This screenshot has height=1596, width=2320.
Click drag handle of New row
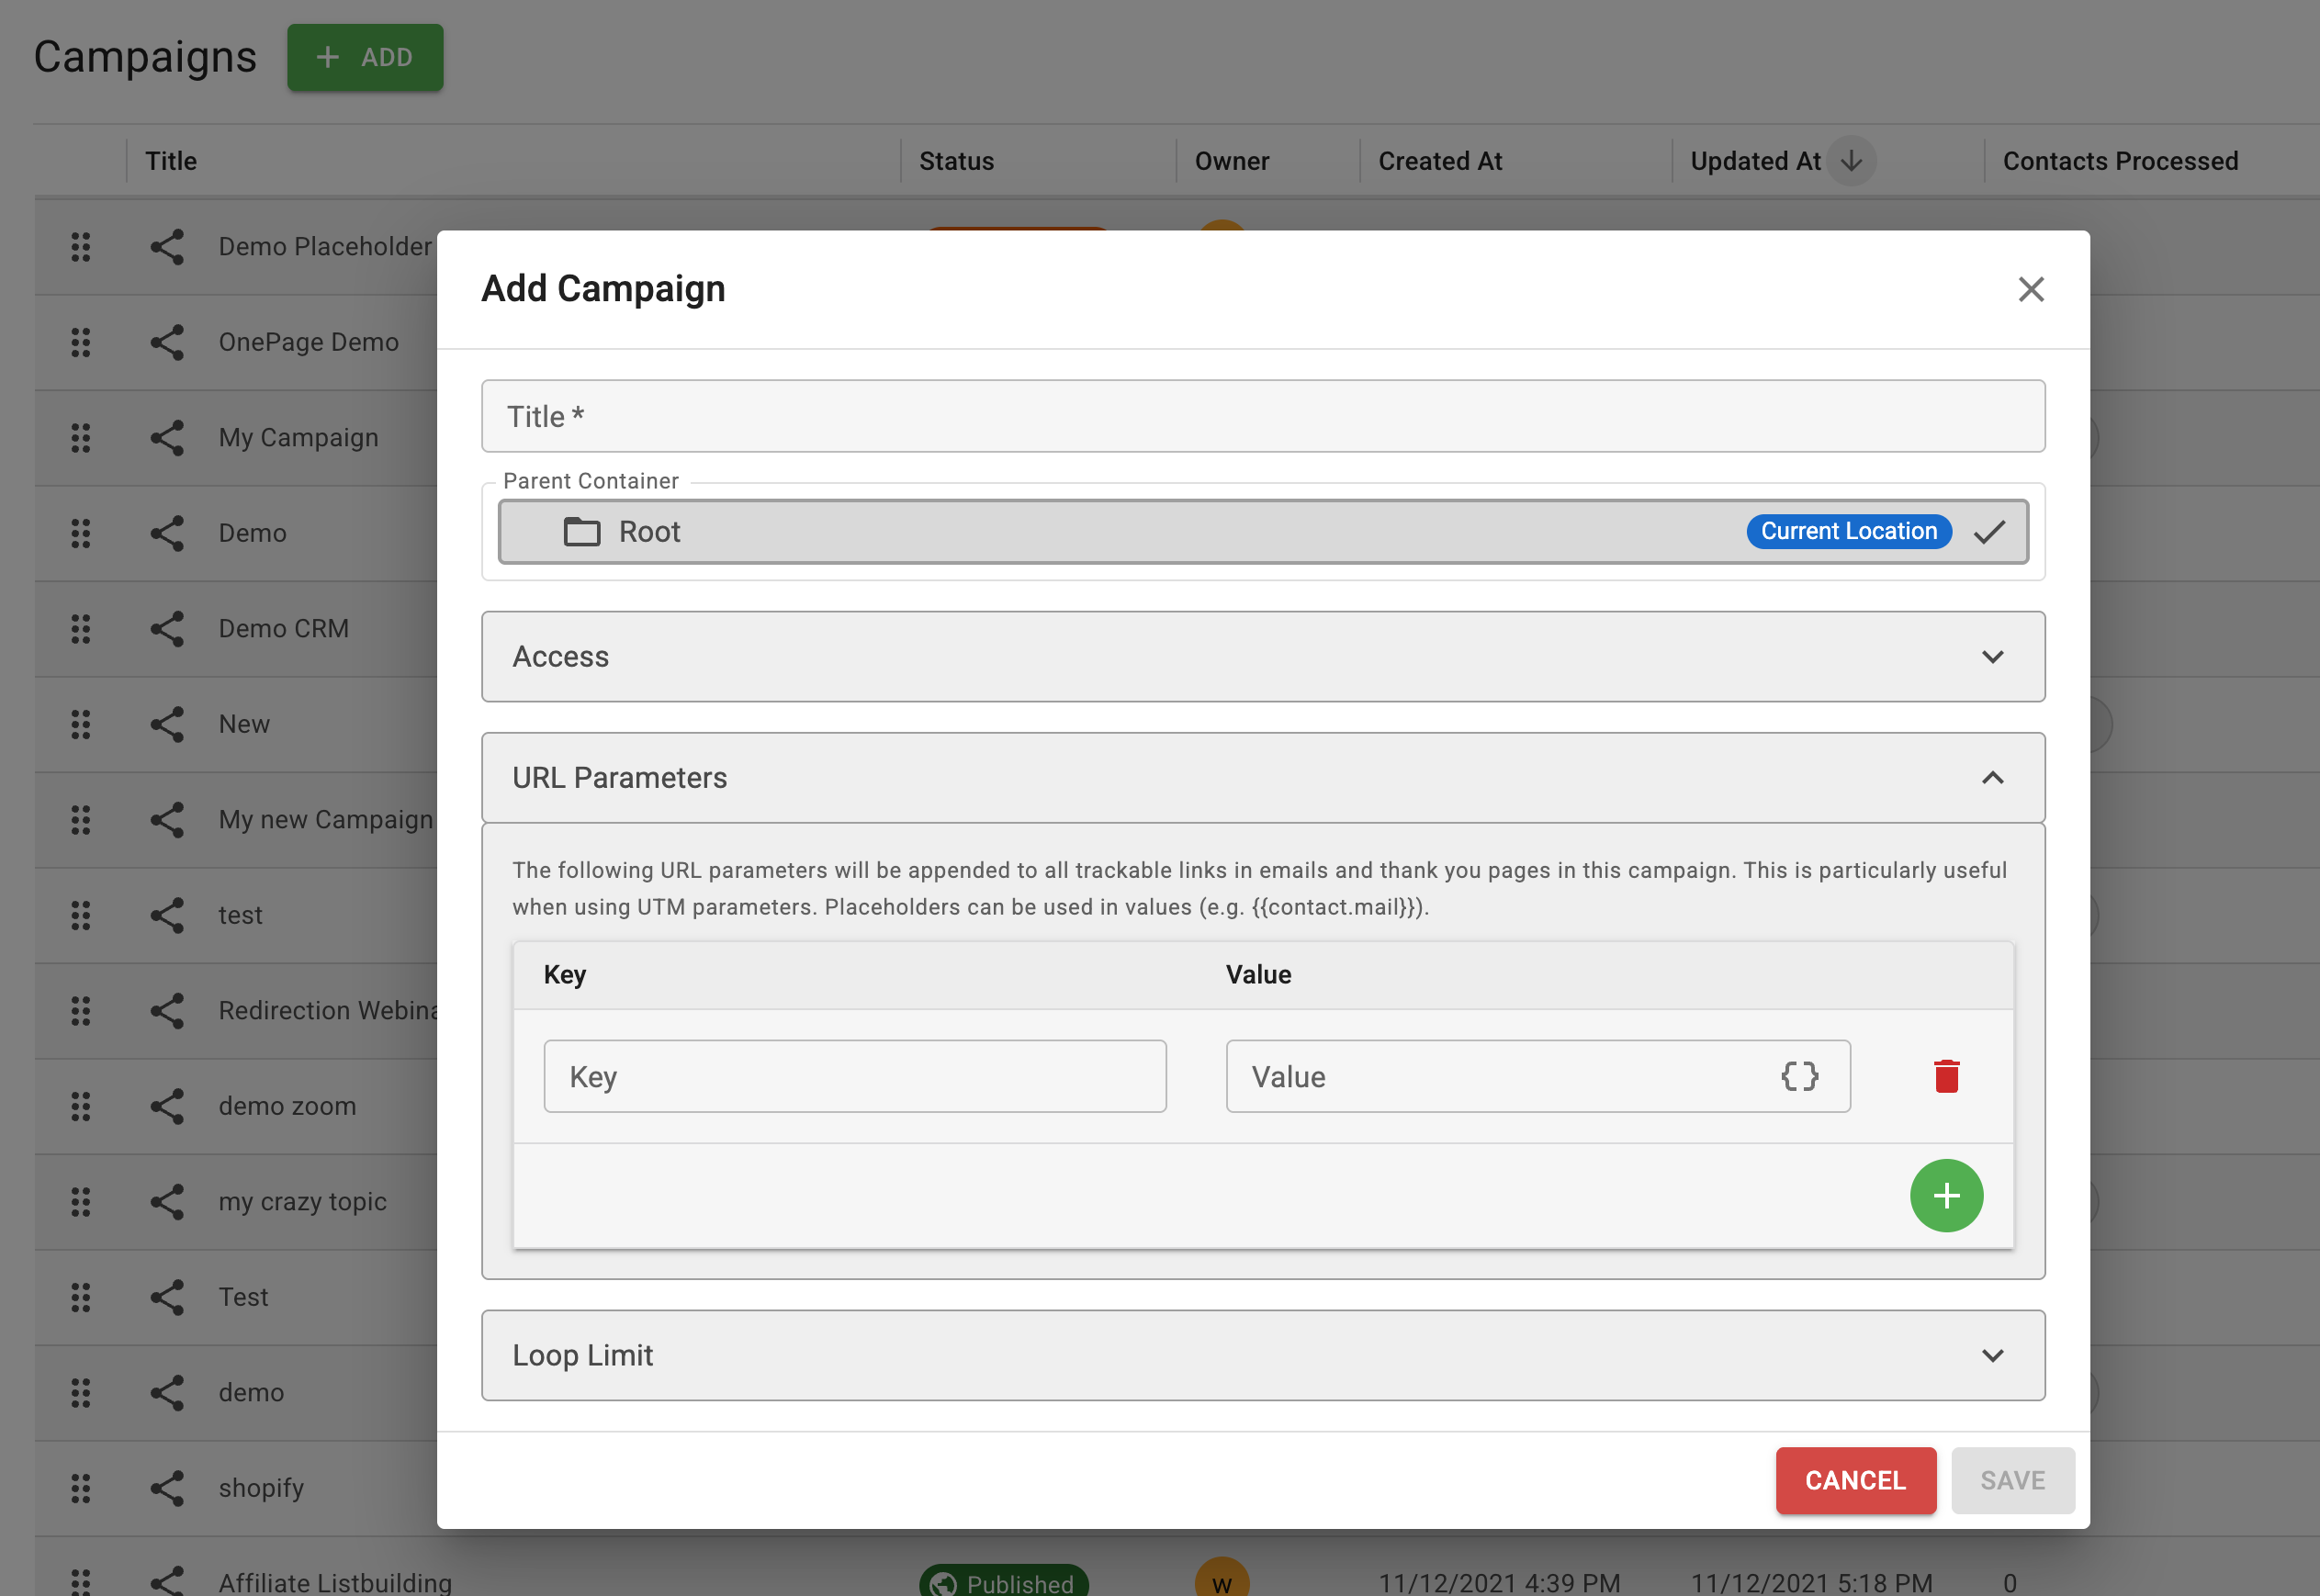(81, 724)
